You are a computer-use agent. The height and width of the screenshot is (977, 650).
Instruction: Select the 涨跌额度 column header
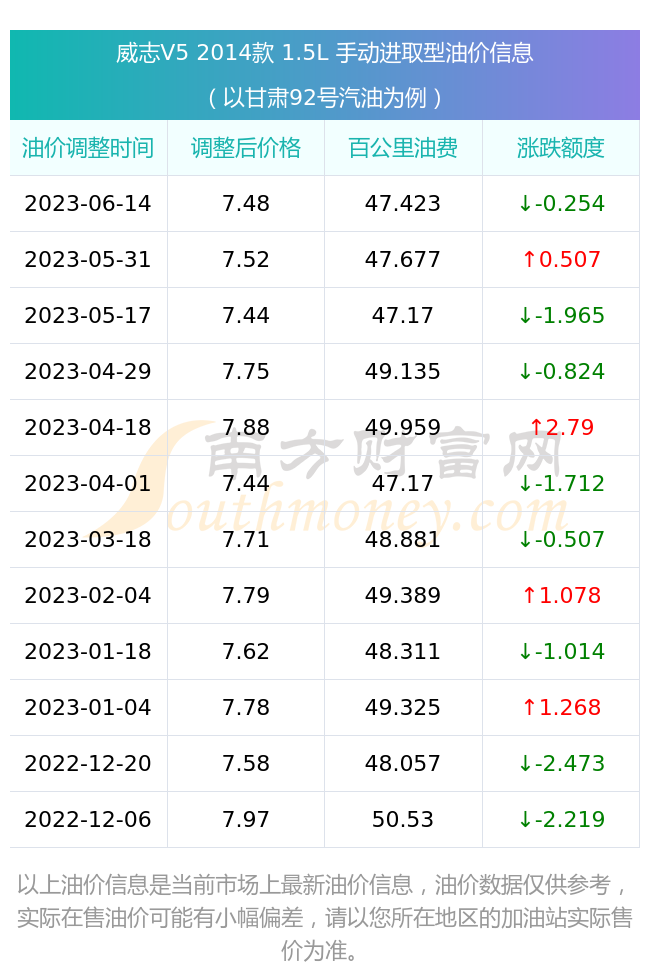pos(561,148)
